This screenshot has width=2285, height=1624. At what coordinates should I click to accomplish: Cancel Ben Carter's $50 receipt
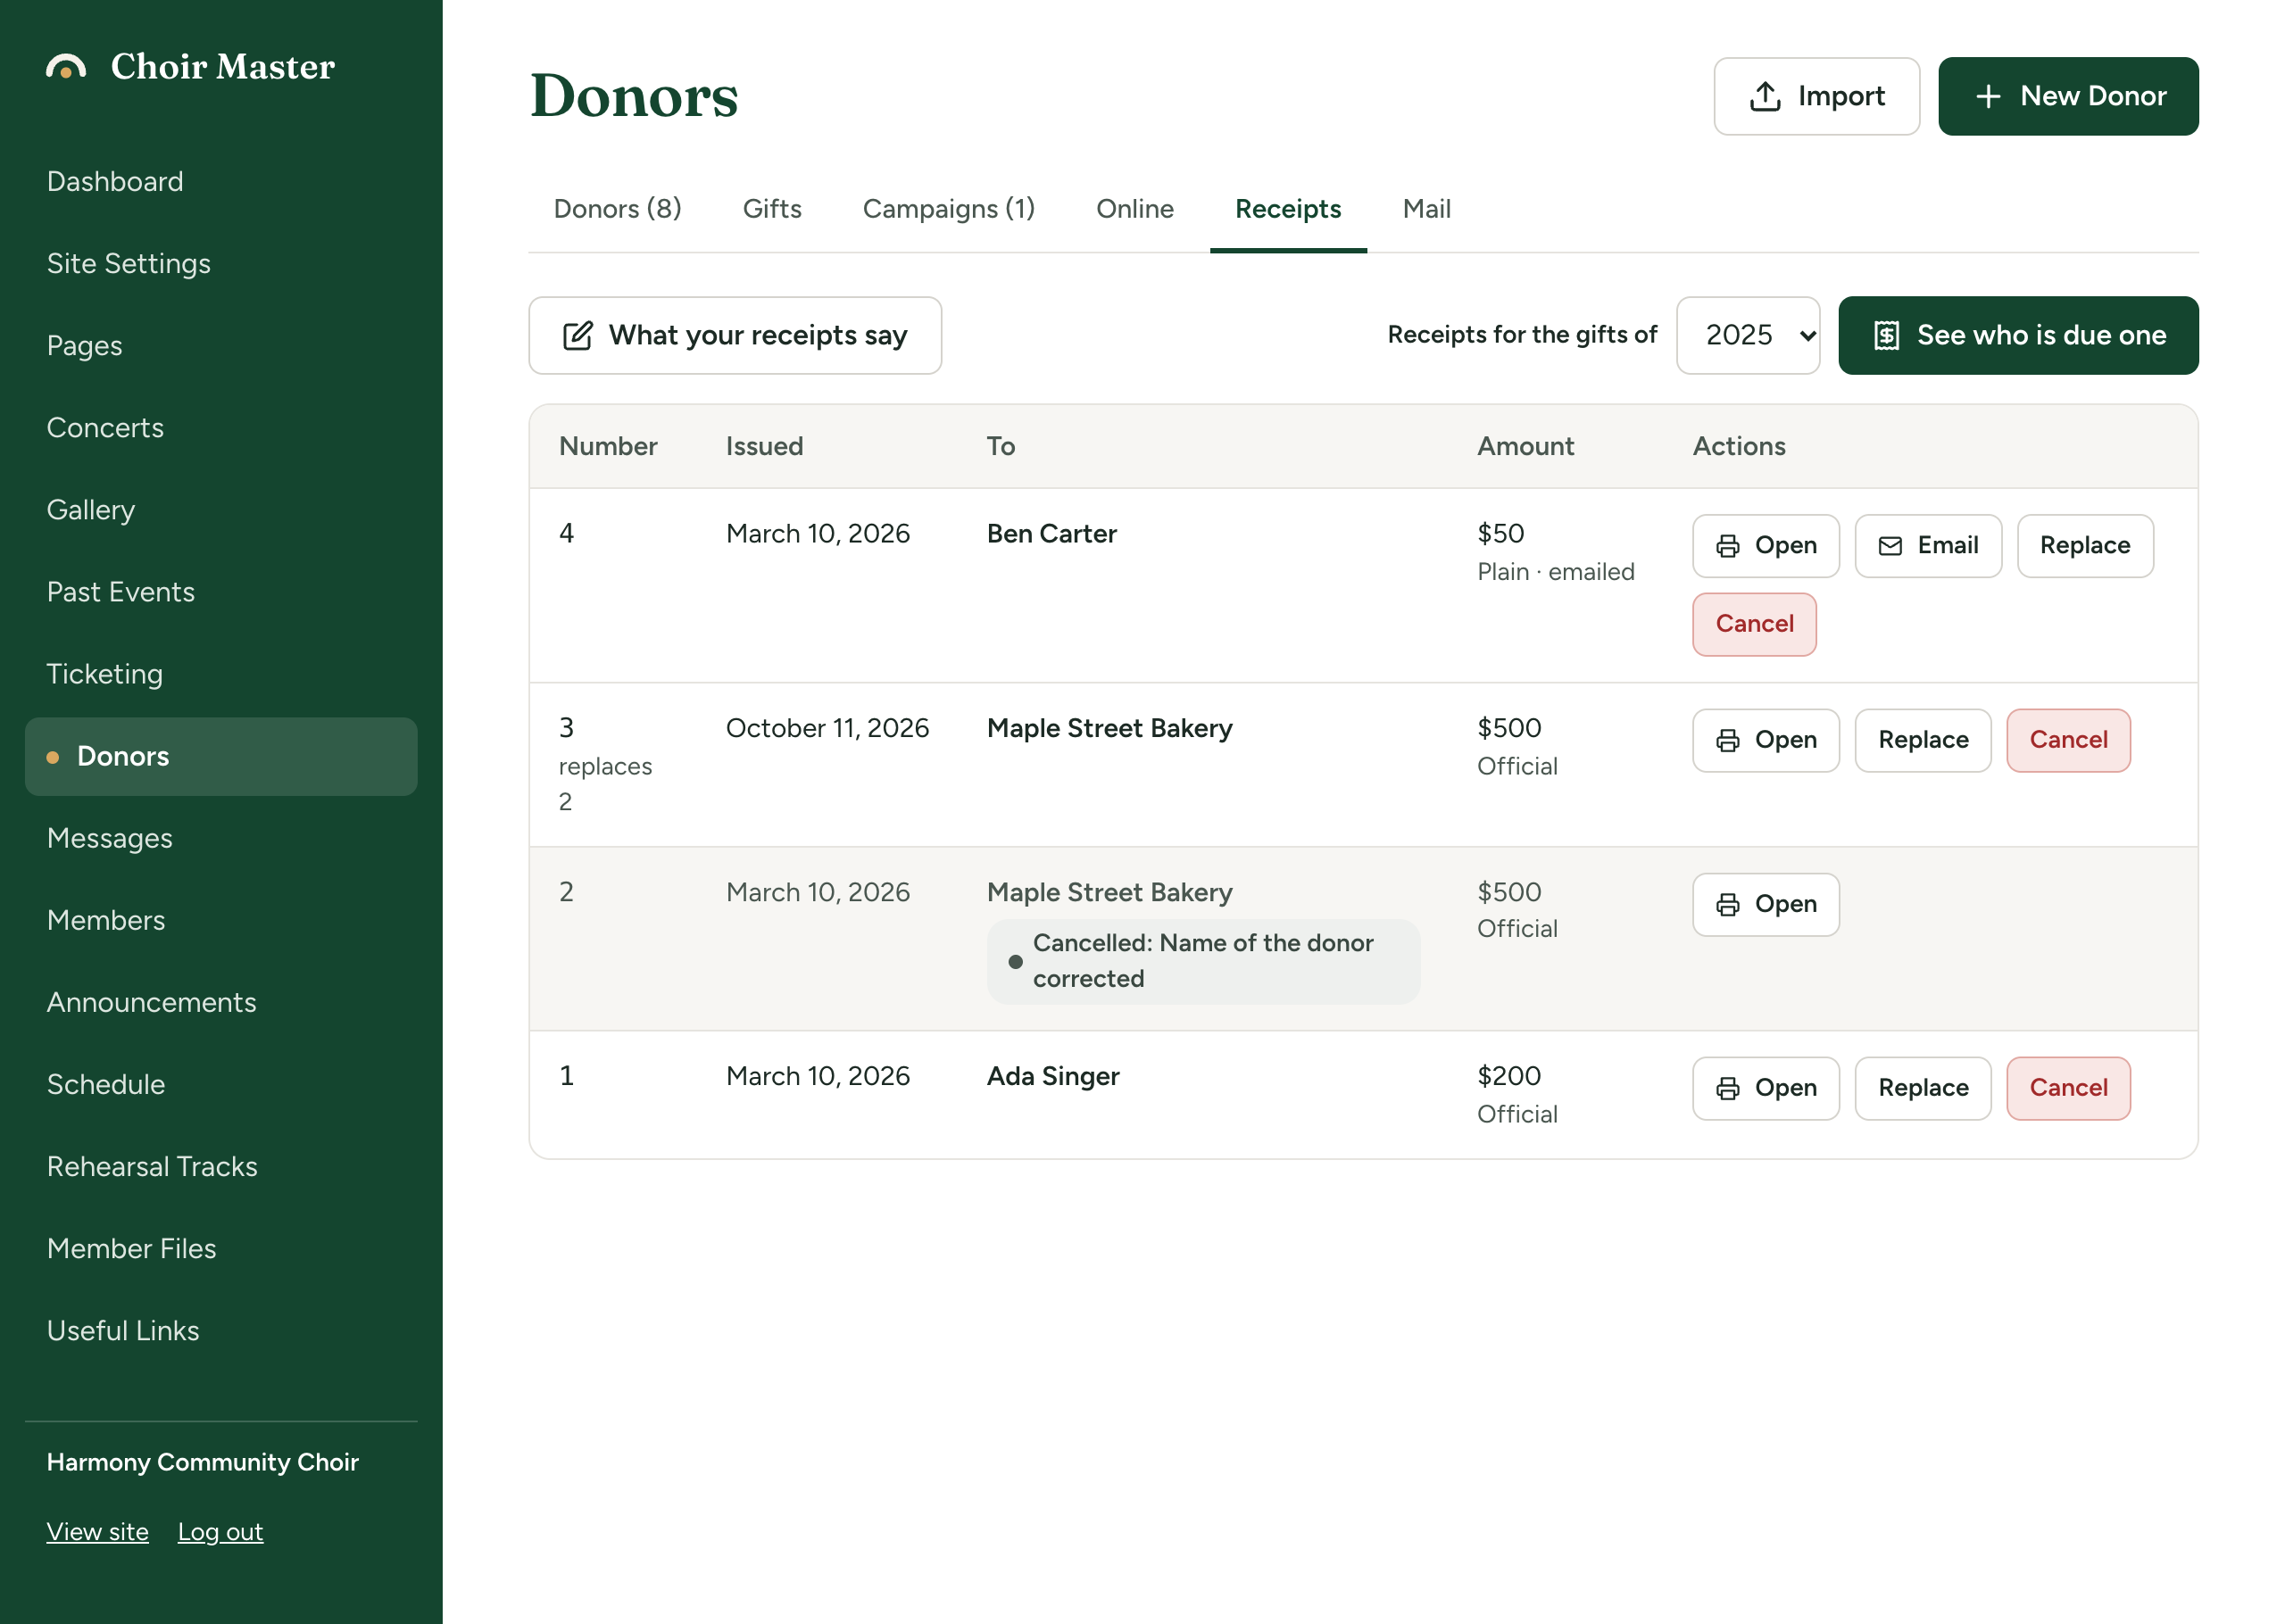1754,624
